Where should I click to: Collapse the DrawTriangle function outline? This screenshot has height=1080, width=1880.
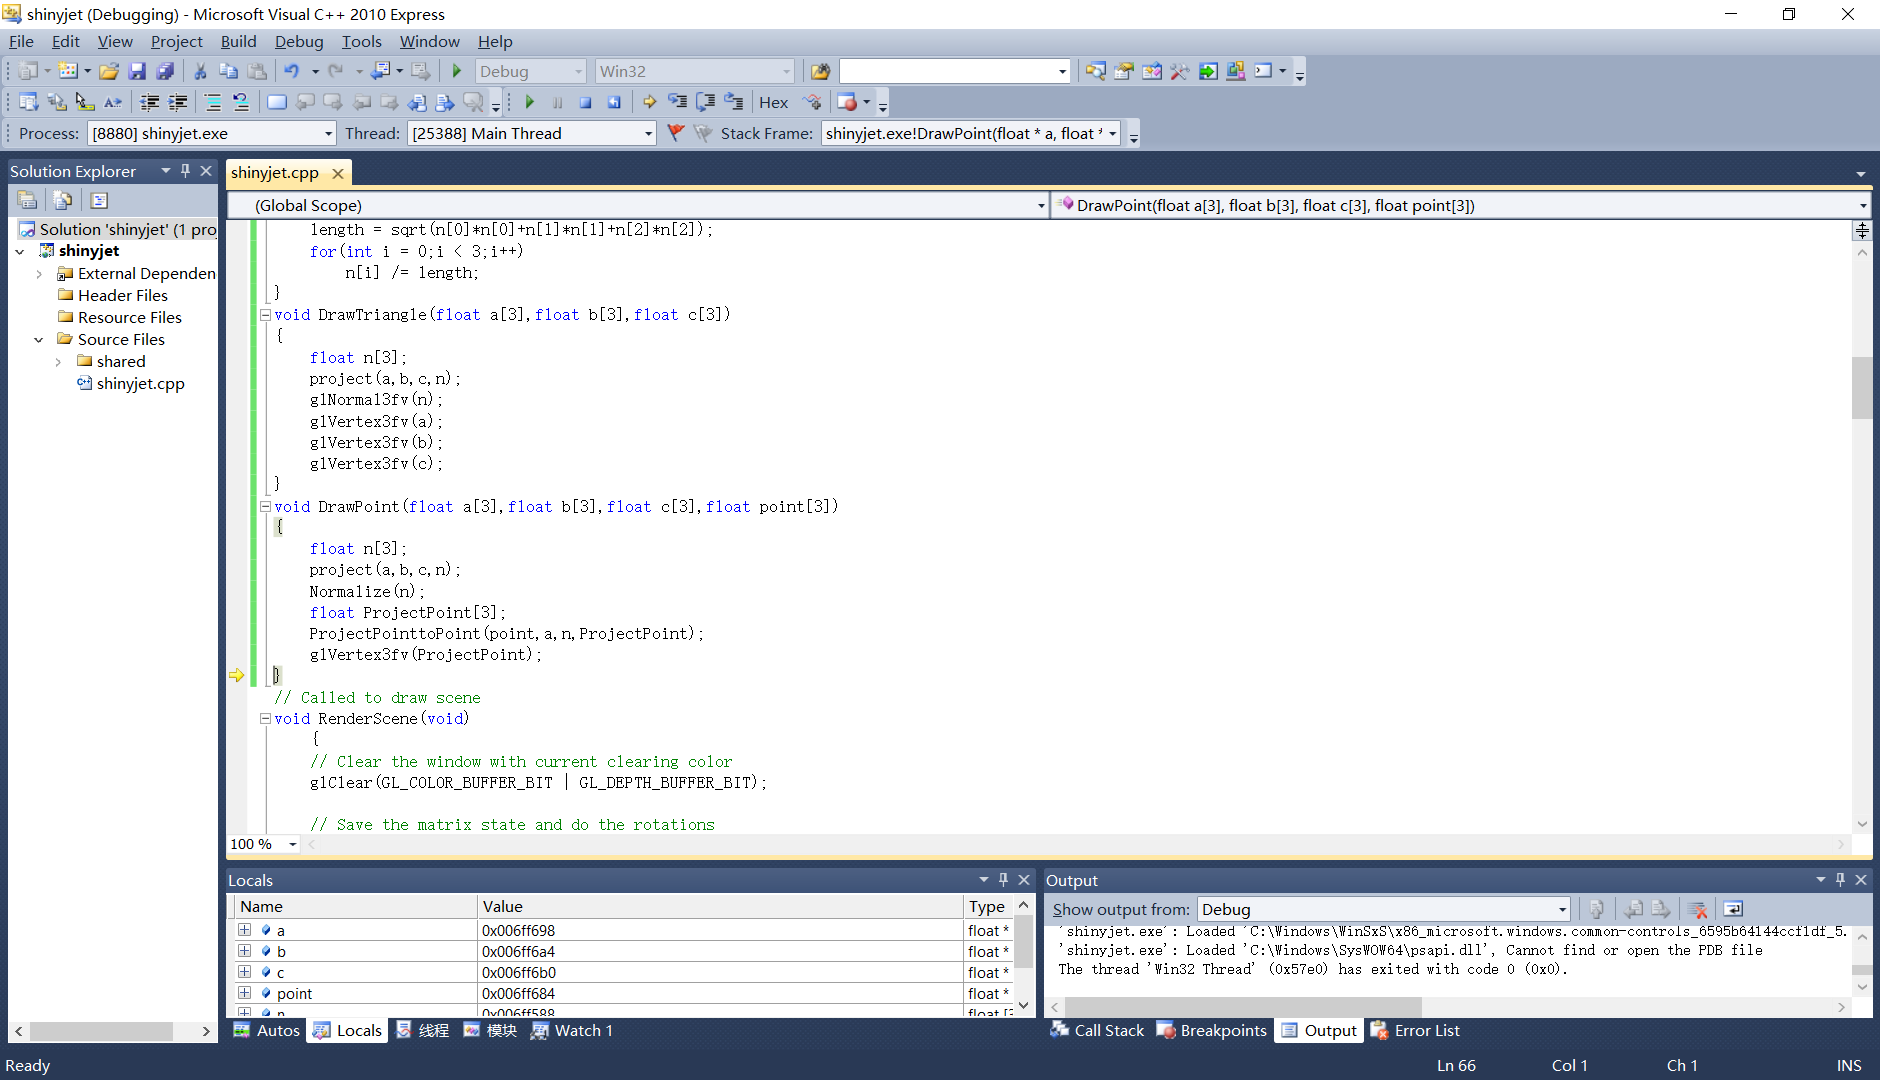[266, 314]
